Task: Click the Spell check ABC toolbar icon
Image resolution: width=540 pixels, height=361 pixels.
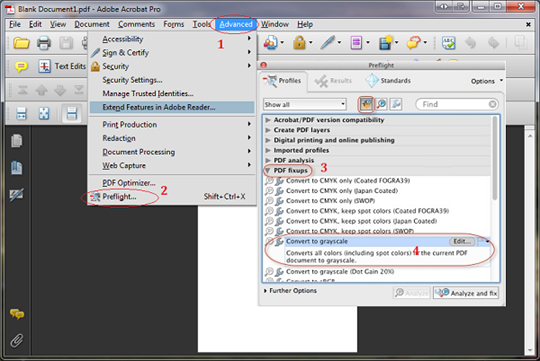Action: 448,43
